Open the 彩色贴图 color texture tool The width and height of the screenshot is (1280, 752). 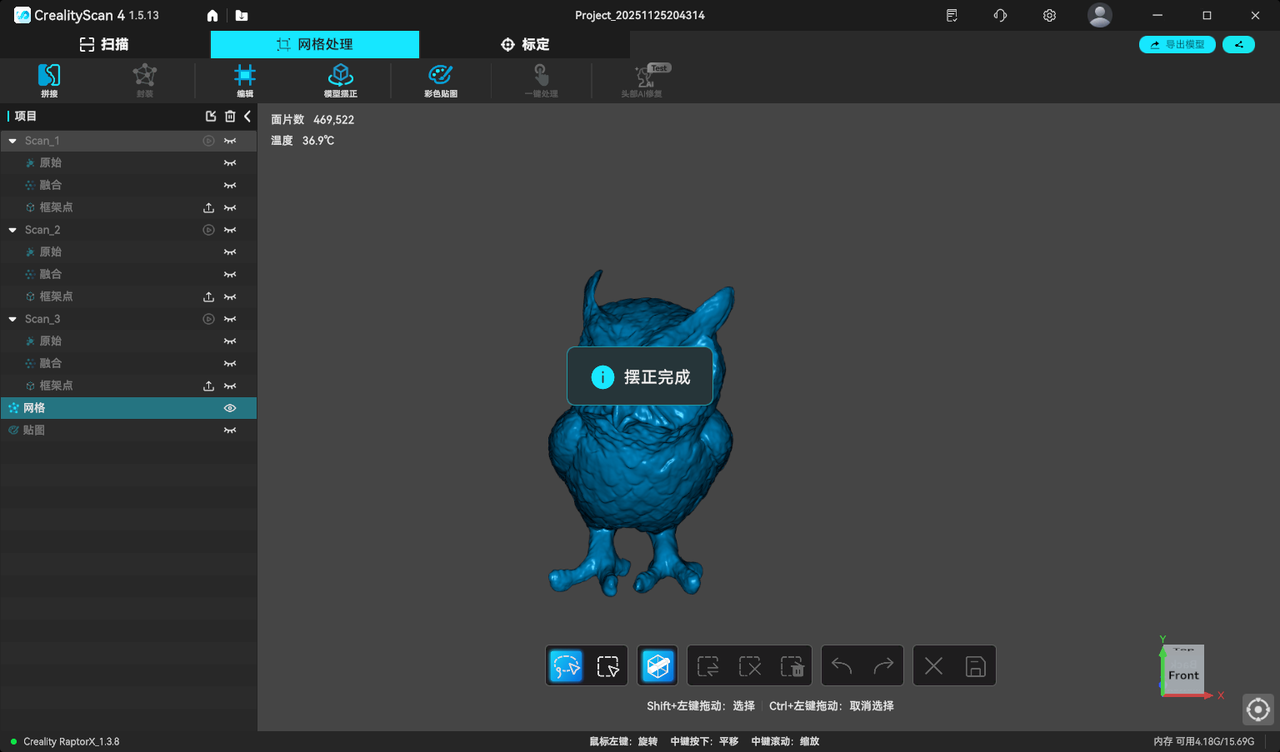440,77
